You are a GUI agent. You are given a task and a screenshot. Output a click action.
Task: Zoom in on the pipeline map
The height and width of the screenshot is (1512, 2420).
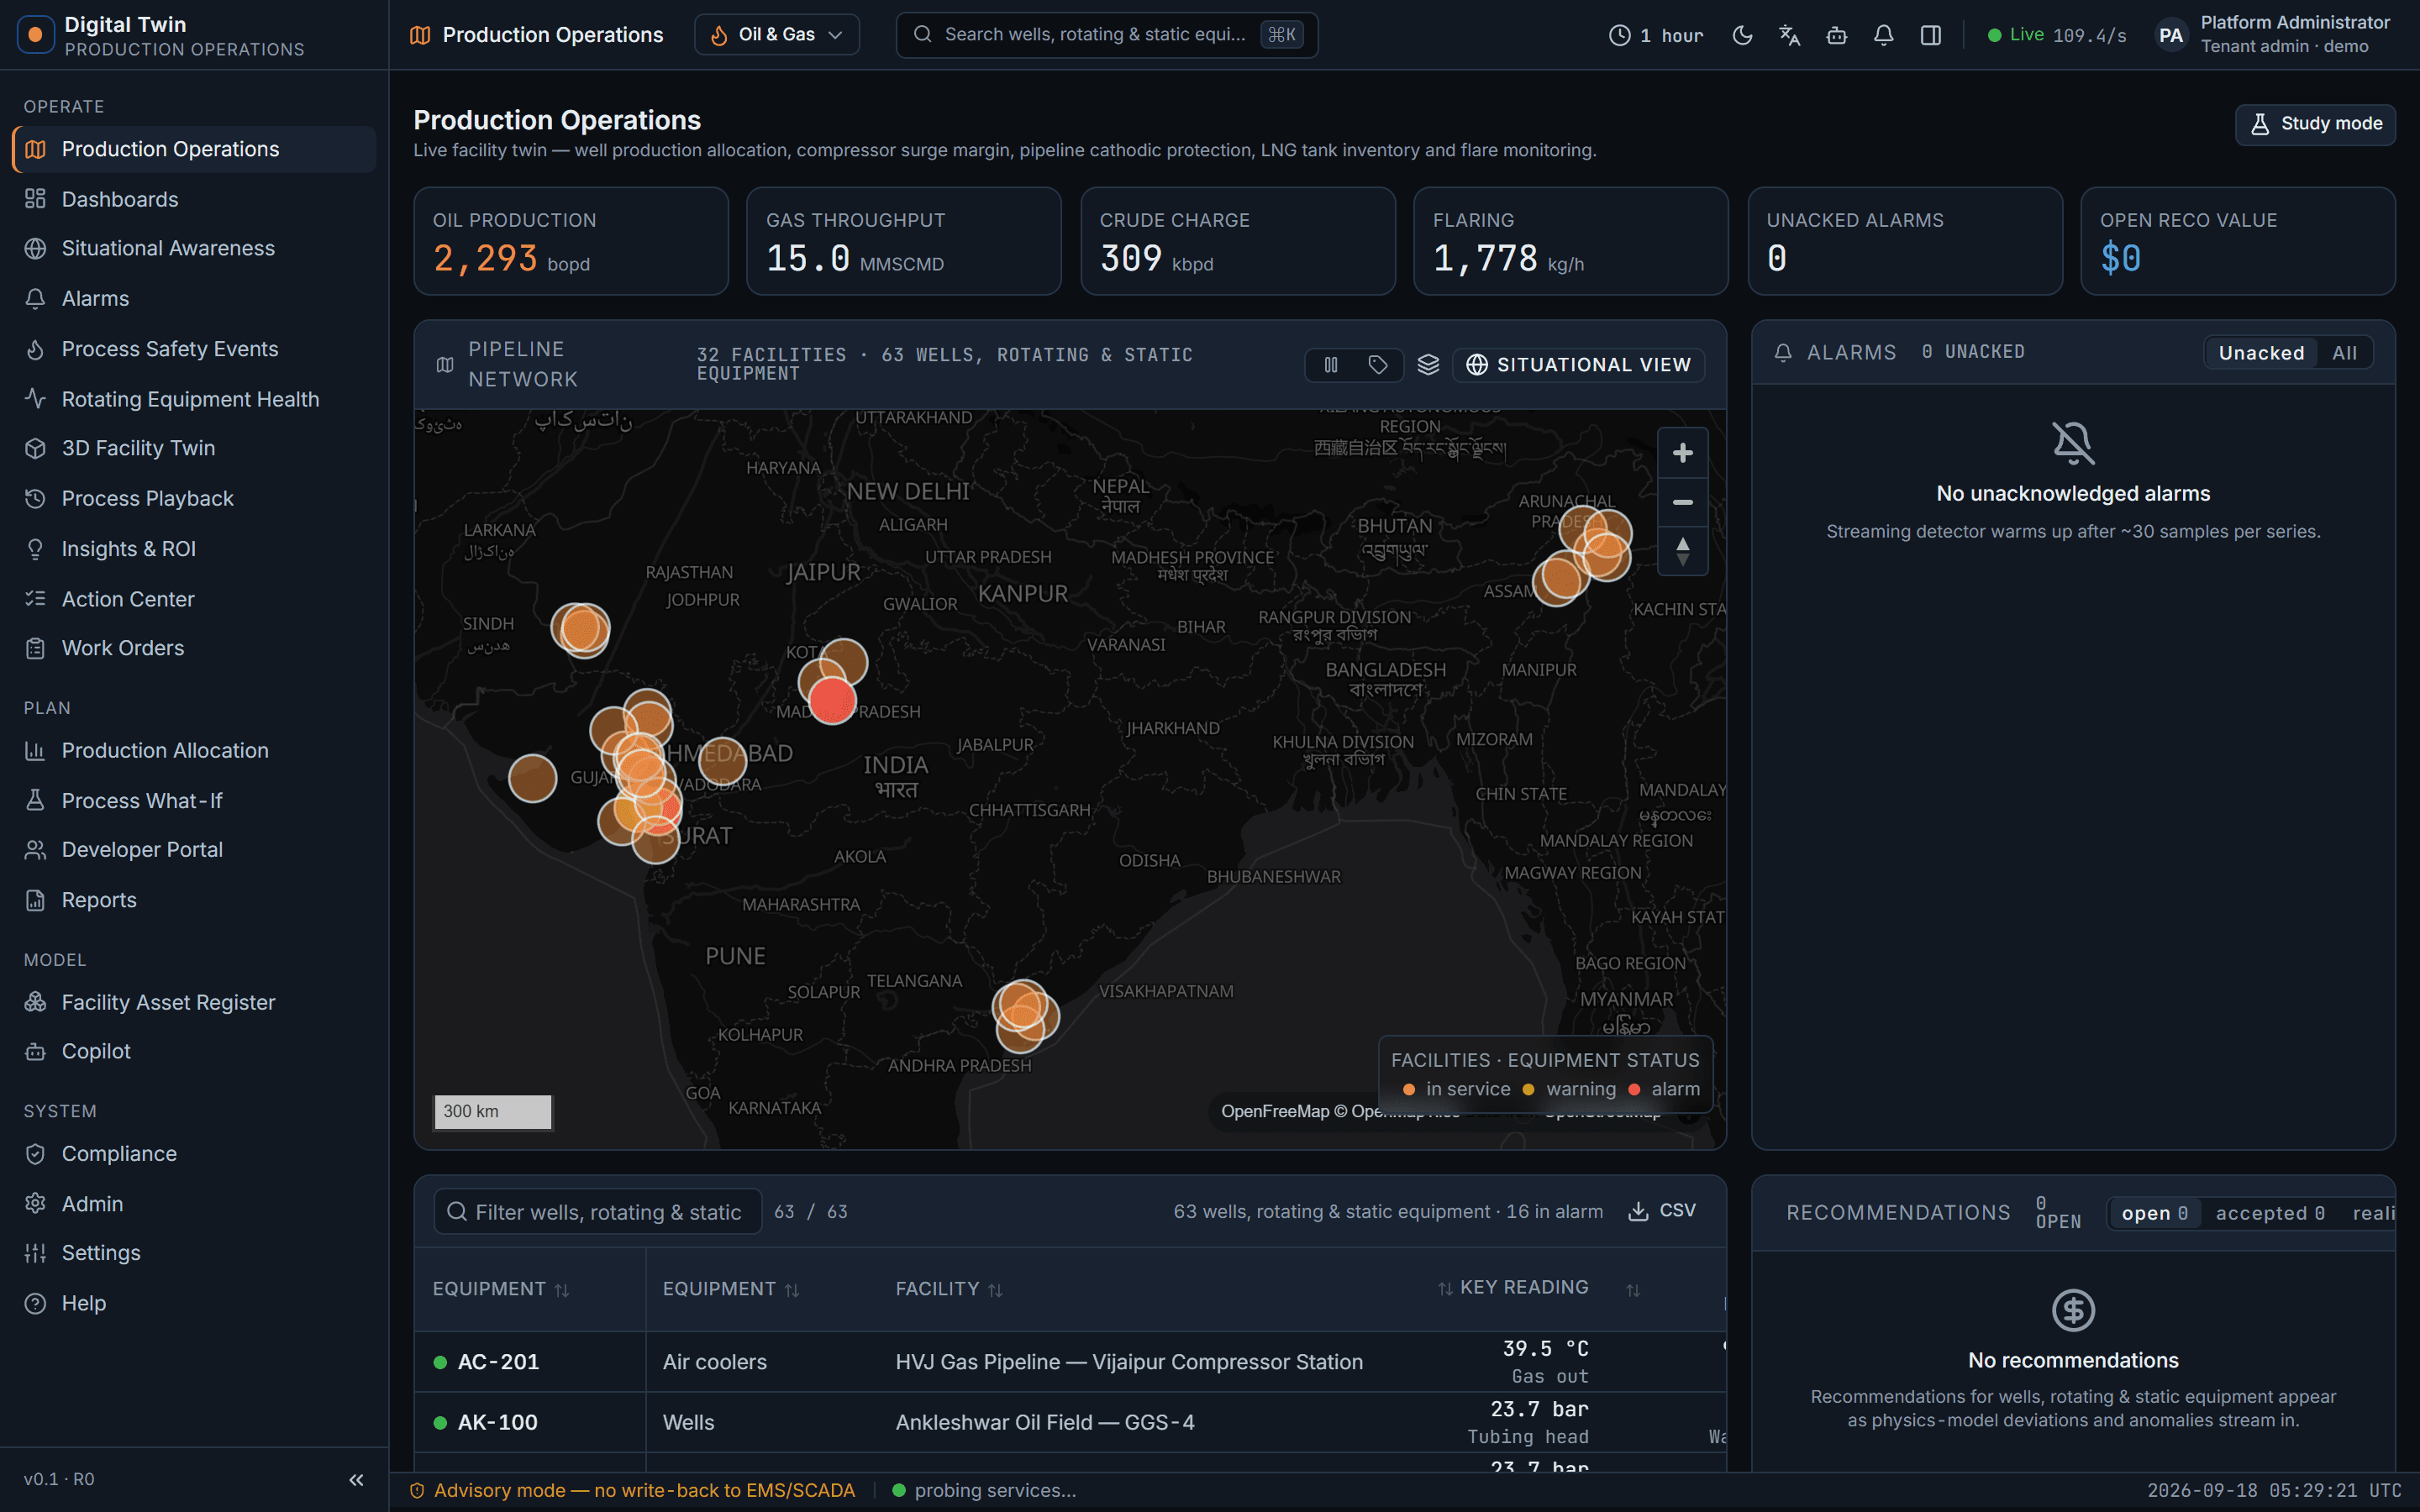click(1682, 453)
